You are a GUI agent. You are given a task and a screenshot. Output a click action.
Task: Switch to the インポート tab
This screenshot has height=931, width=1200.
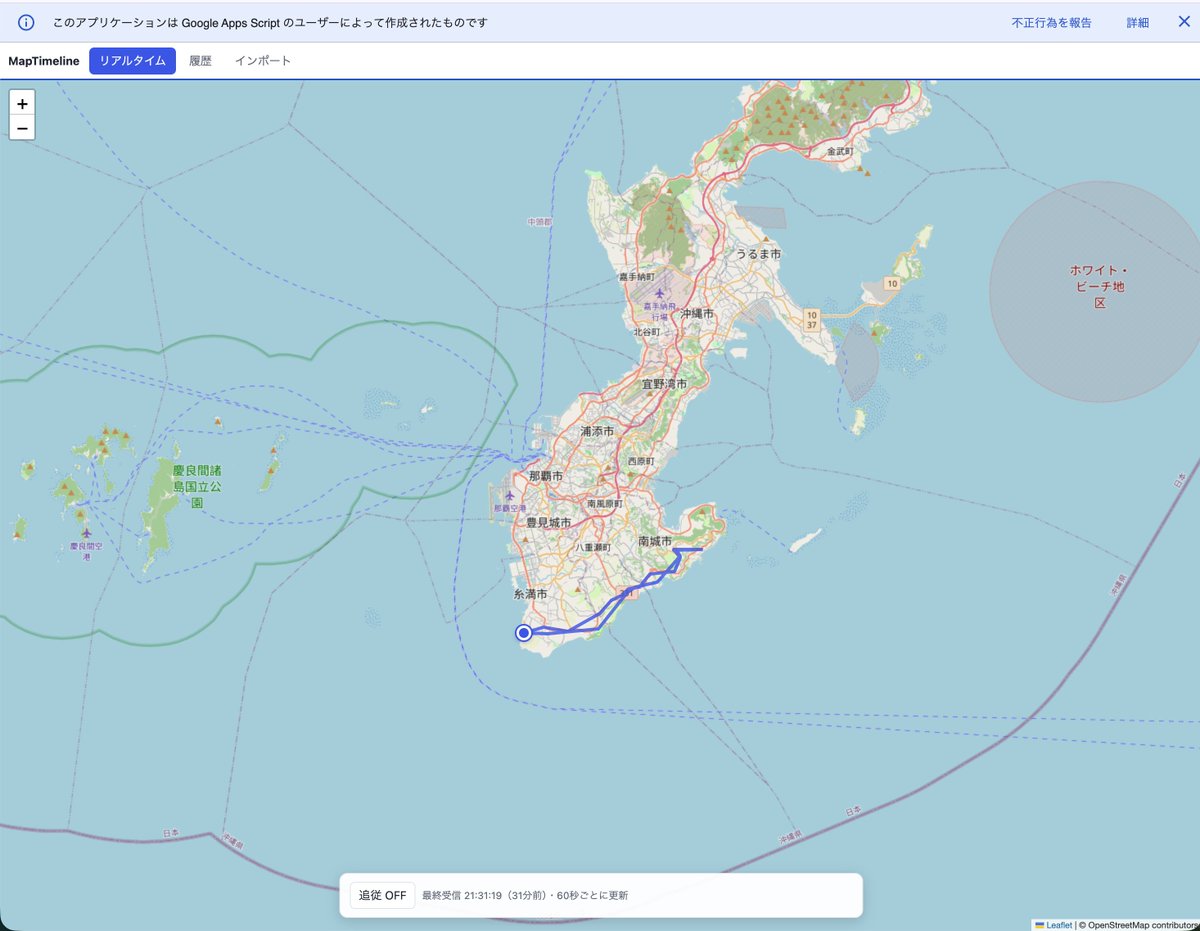[263, 61]
